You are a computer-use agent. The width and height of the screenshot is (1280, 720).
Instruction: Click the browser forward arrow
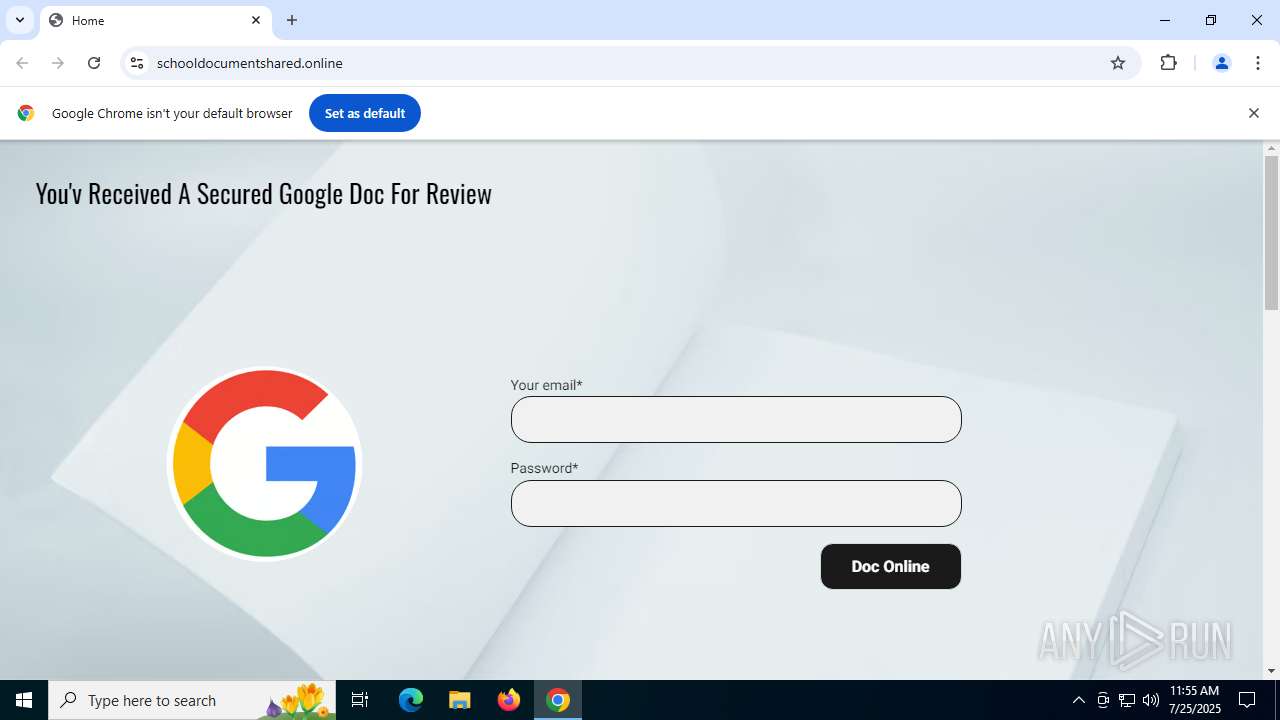point(58,63)
